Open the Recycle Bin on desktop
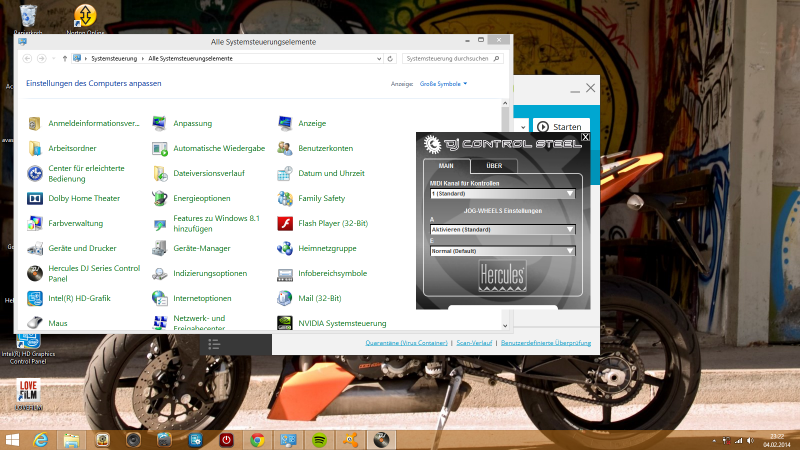Viewport: 800px width, 450px height. [29, 19]
